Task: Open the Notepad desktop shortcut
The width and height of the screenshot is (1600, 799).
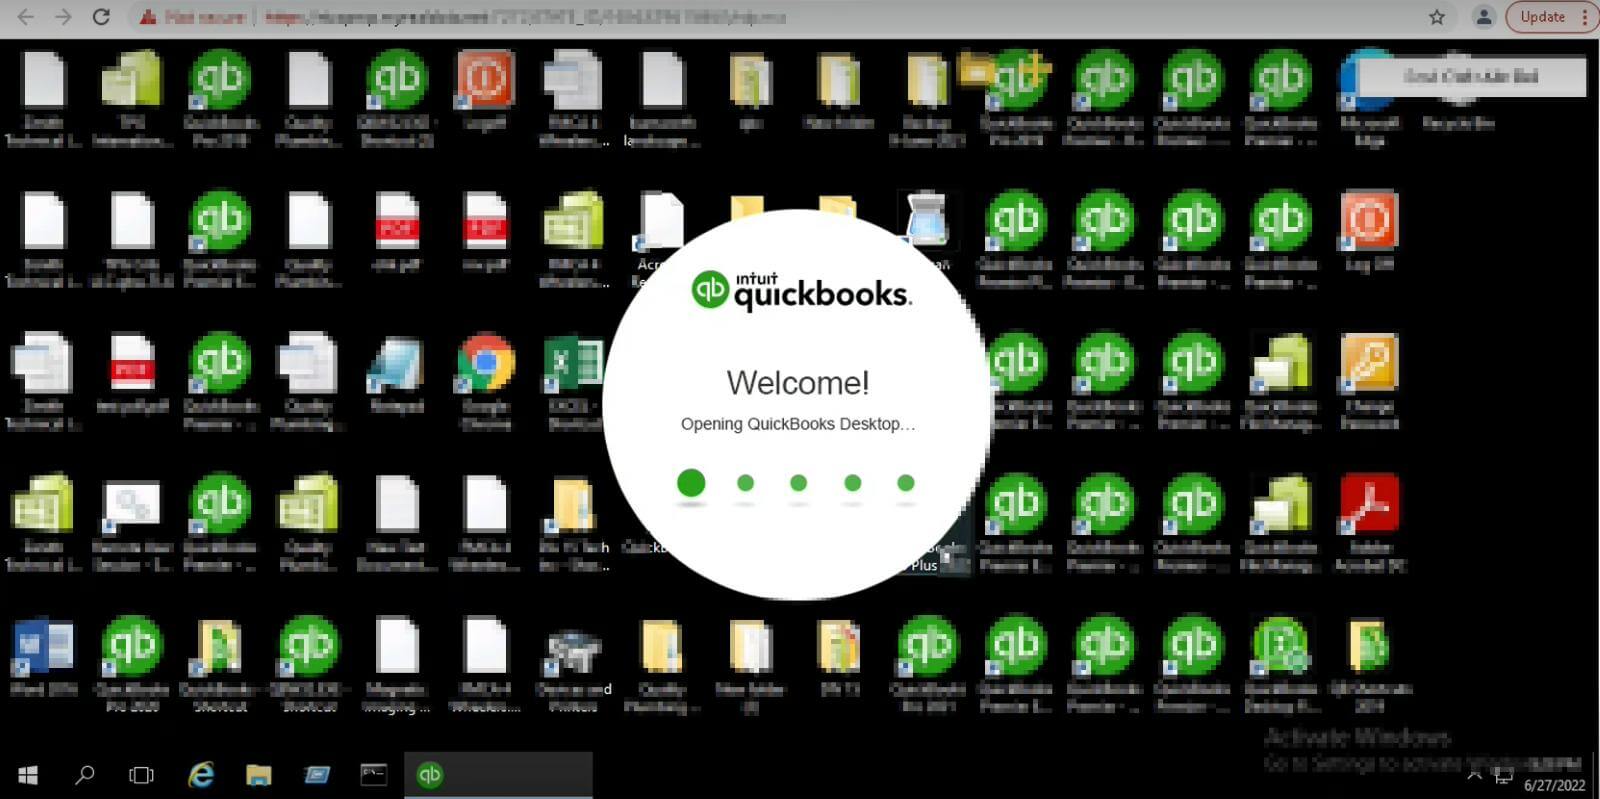Action: 396,364
